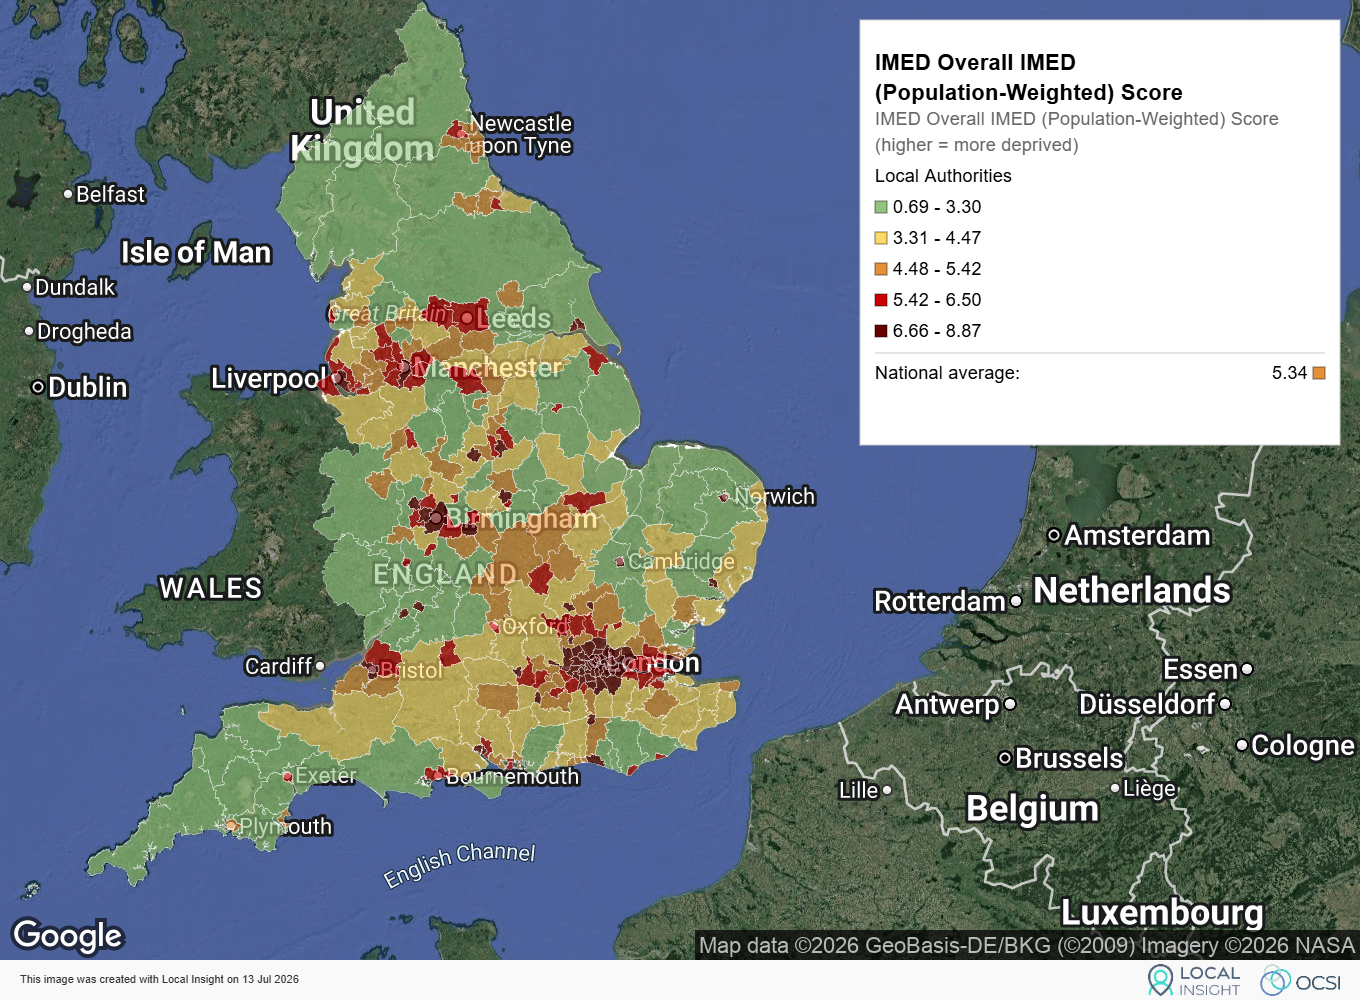The image size is (1360, 1000).
Task: Click the Bournemouth city label
Action: [513, 776]
